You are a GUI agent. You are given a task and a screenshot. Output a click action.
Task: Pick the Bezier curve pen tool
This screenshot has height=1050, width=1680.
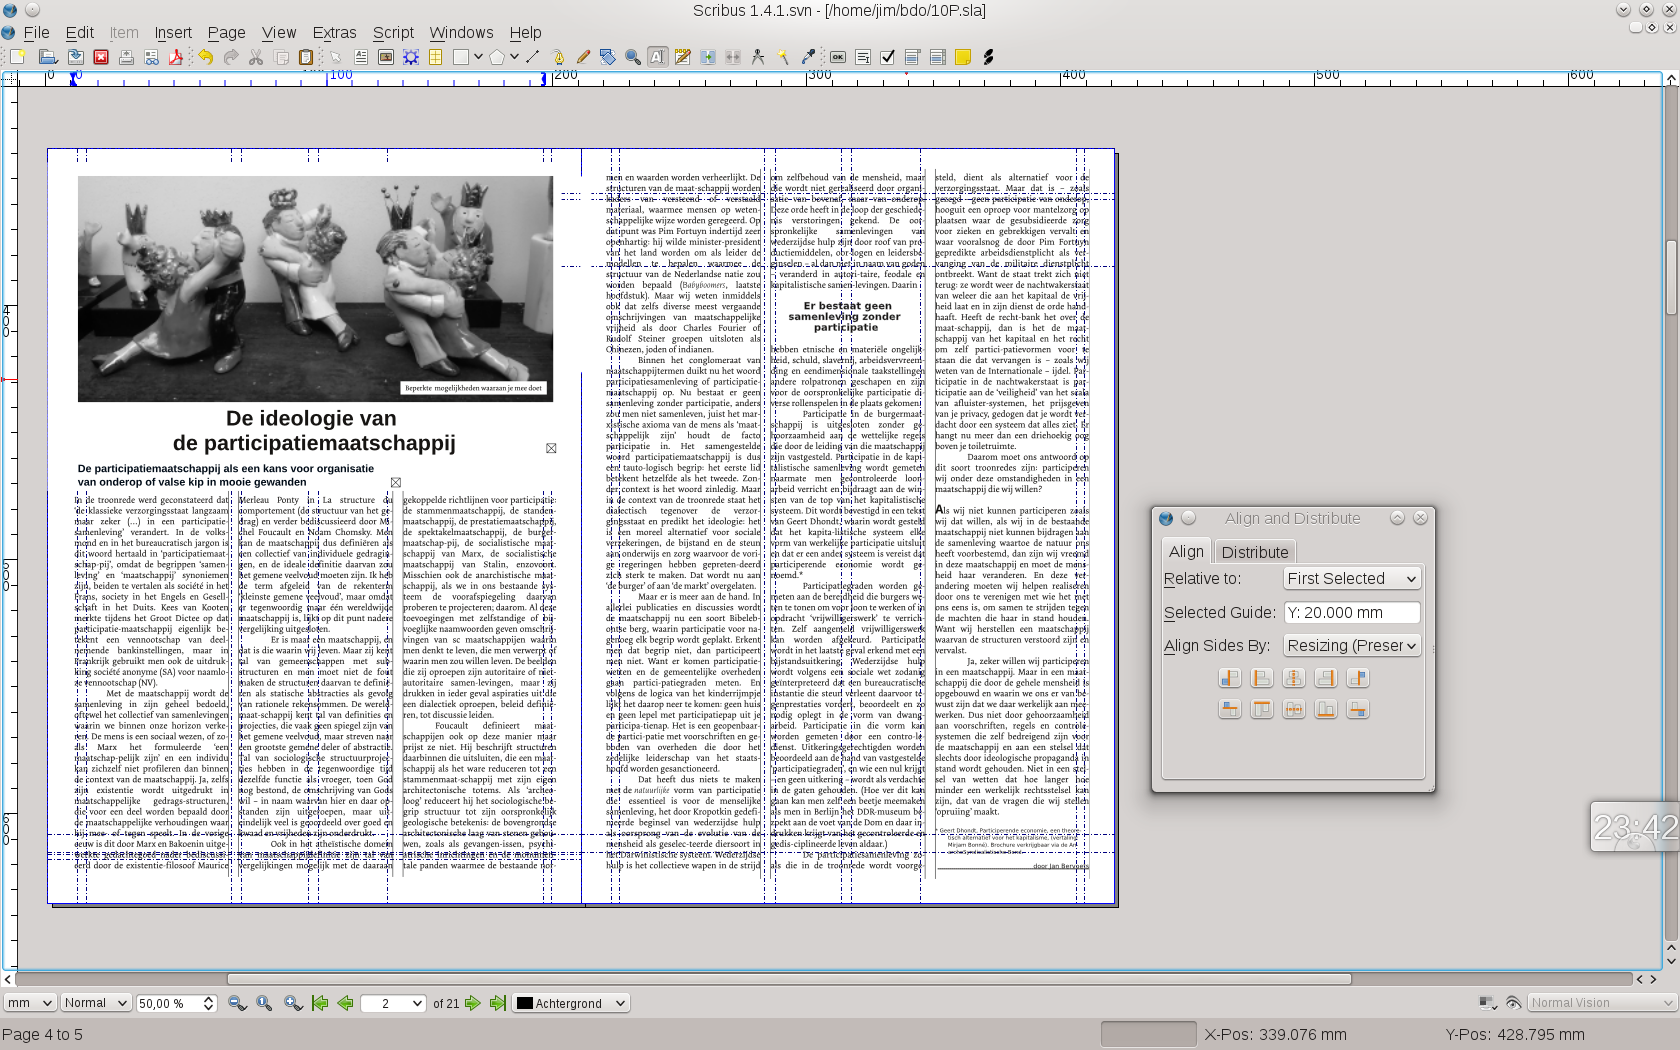click(x=558, y=57)
